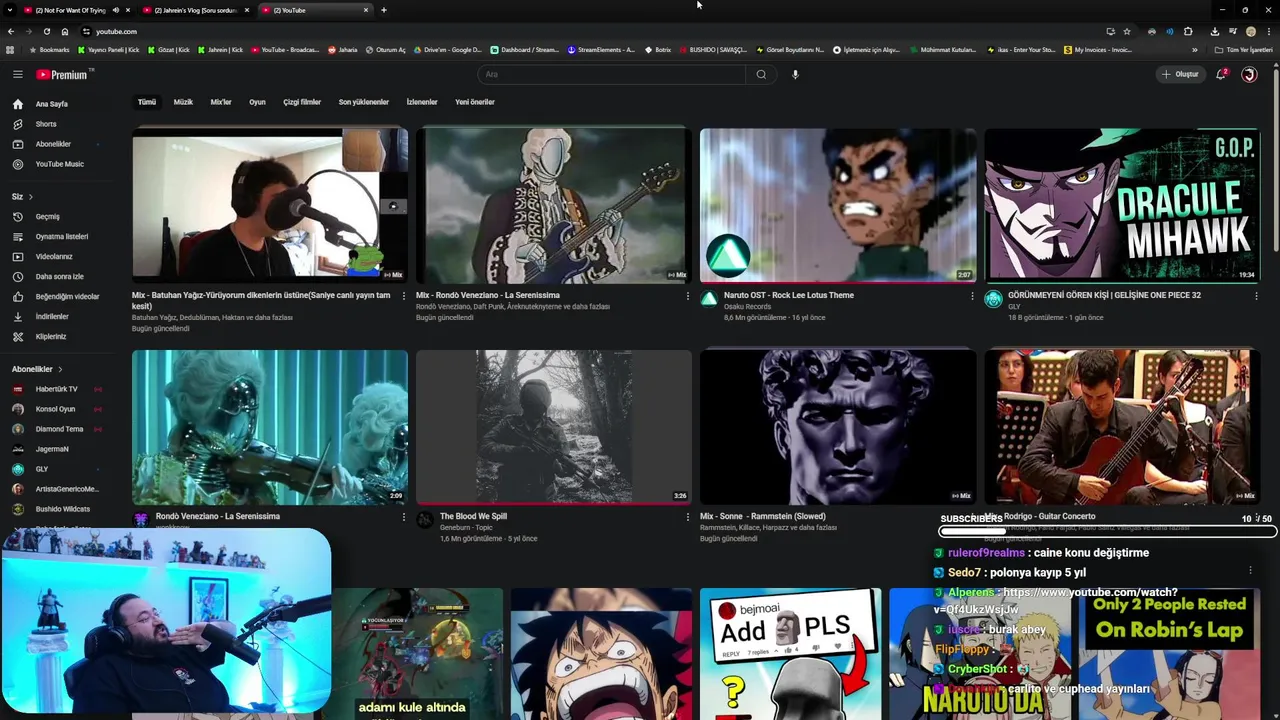Screen dimensions: 1280x720
Task: Select the Müzik filter chip
Action: (x=183, y=102)
